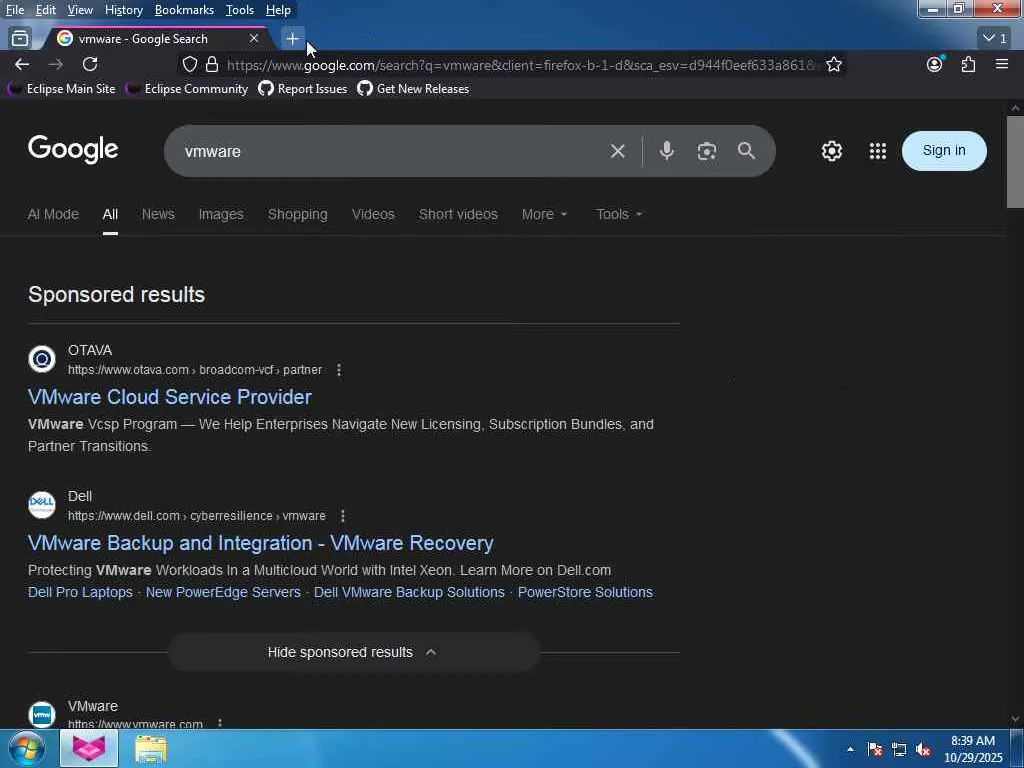Open Firefox View at tab bar left
1024x768 pixels.
tap(20, 39)
